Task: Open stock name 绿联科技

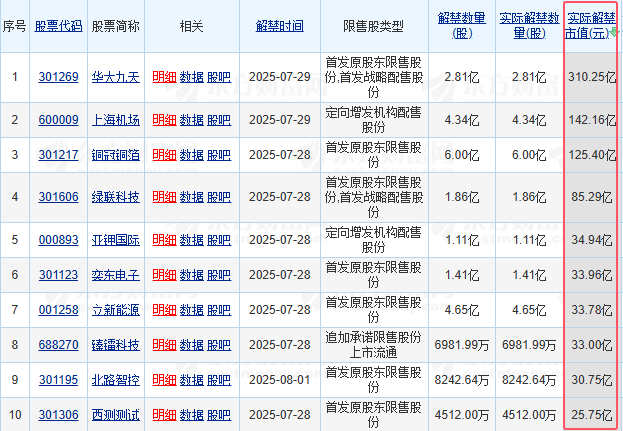Action: click(116, 197)
